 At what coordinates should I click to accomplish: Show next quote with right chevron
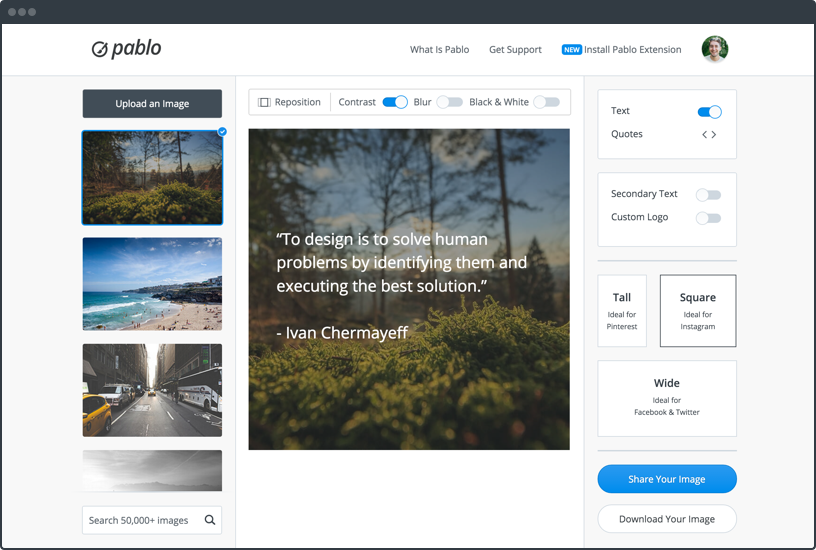tap(714, 134)
